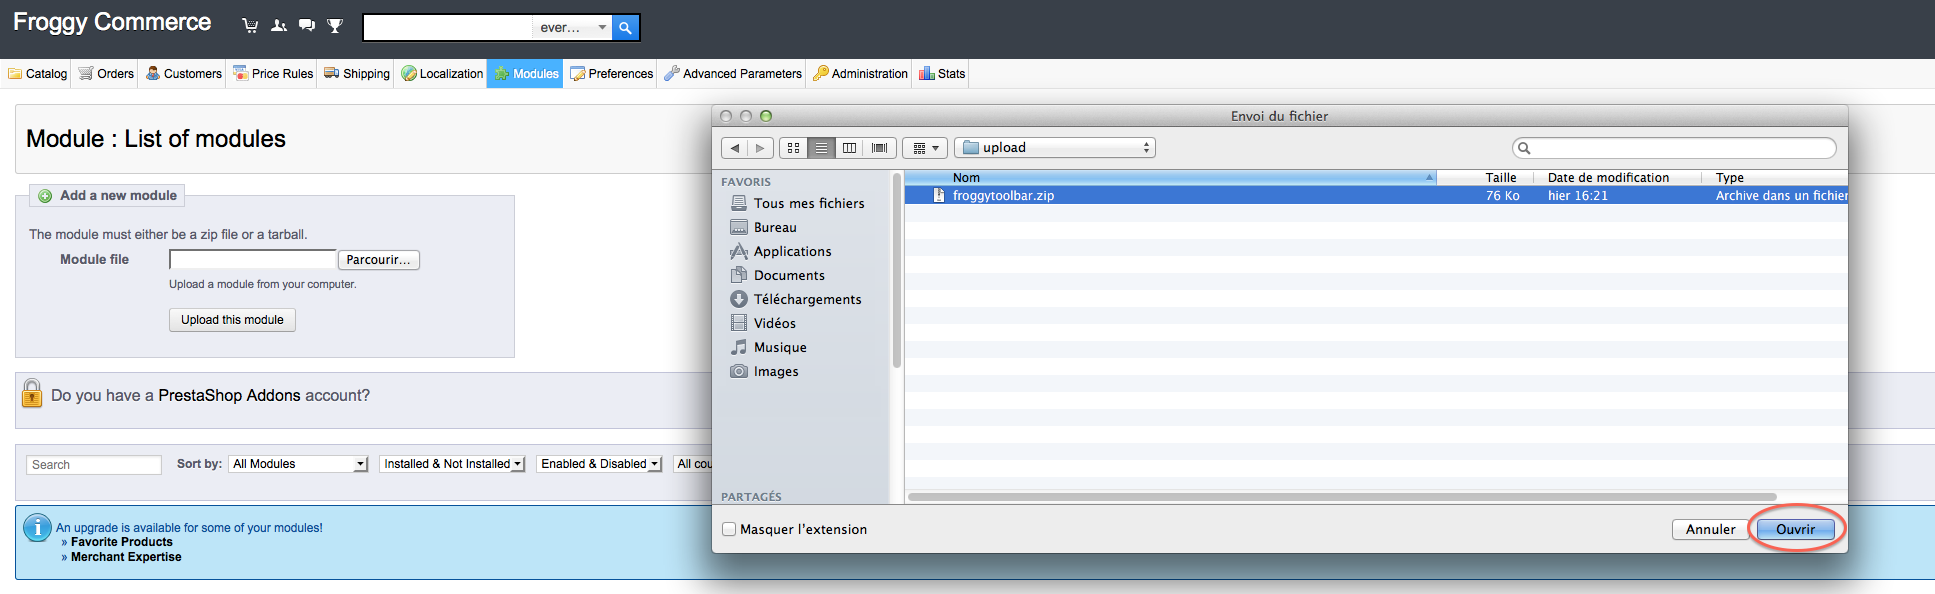Toggle the Masquer l'extension checkbox
Viewport: 1935px width, 594px height.
pyautogui.click(x=729, y=529)
